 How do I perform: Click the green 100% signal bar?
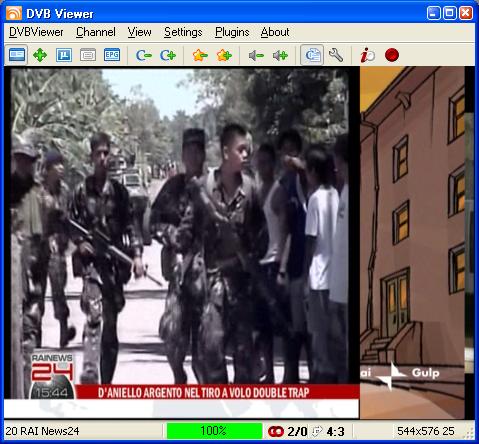pyautogui.click(x=214, y=431)
